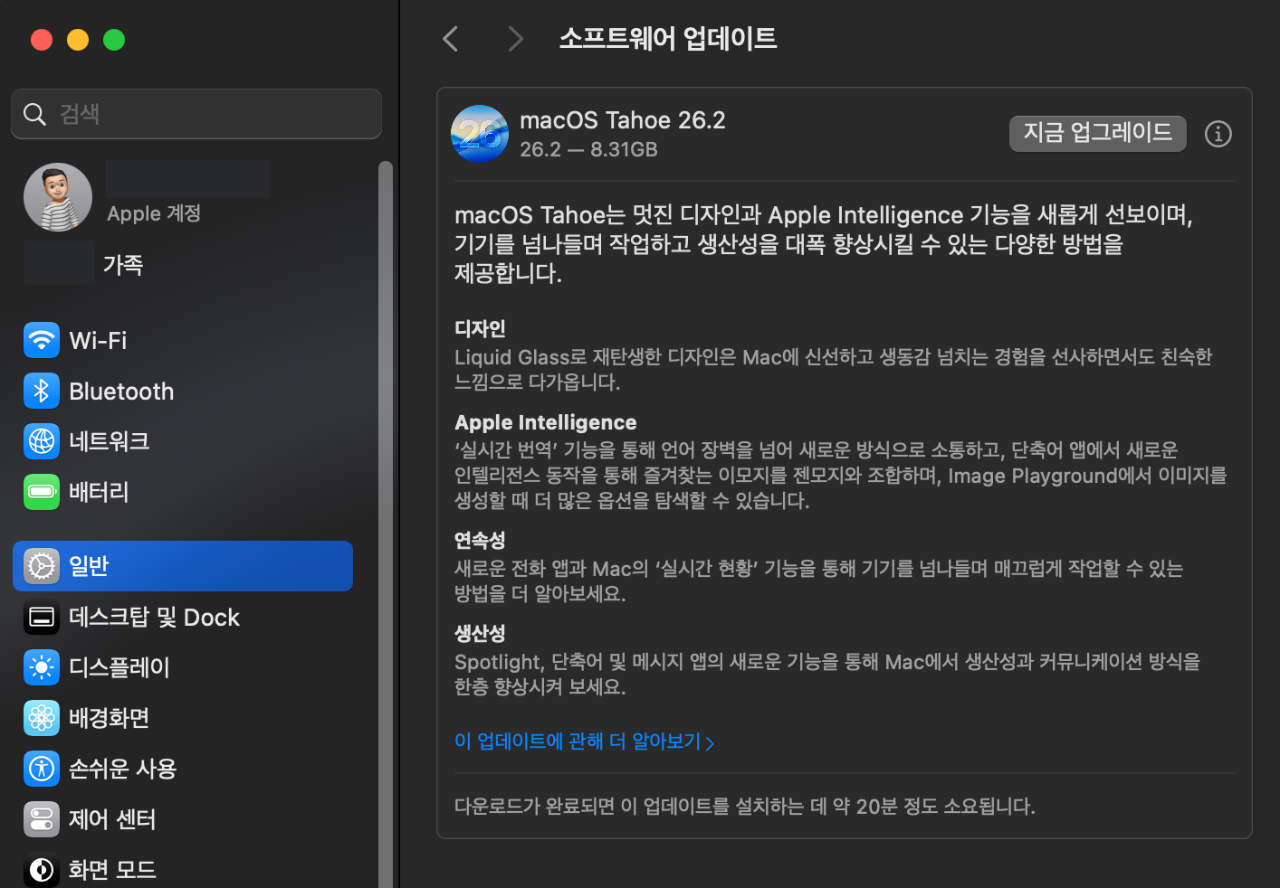1280x888 pixels.
Task: Click the sidebar vertical scrollbar
Action: (385, 500)
